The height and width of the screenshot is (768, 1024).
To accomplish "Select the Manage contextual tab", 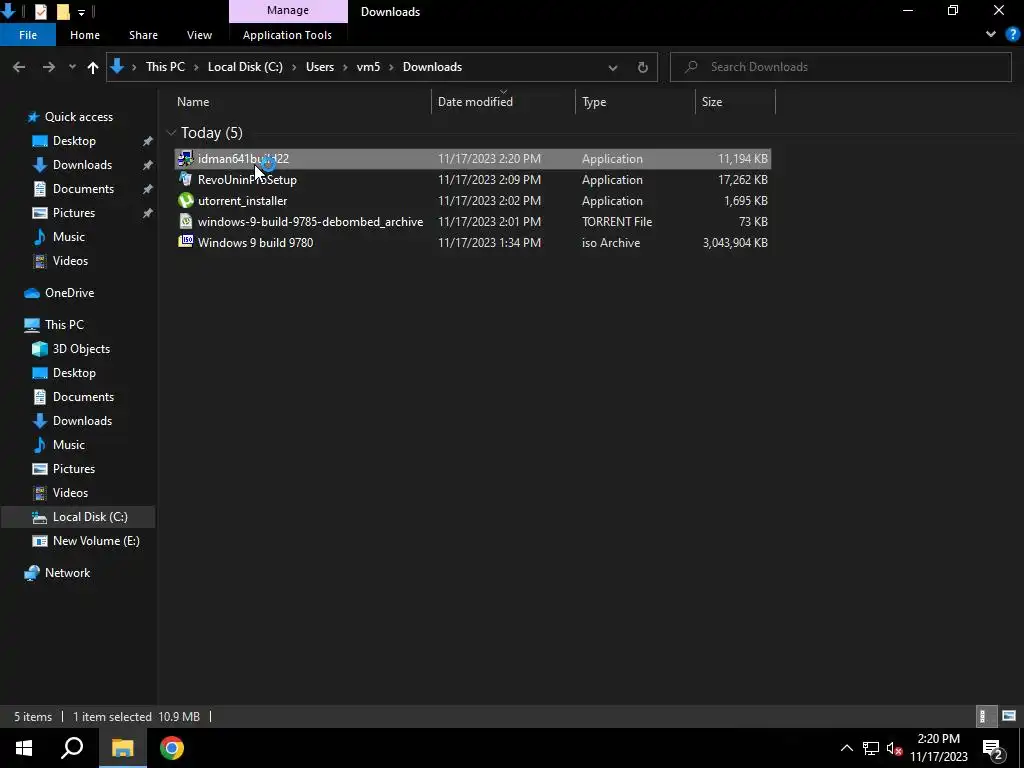I will tap(288, 10).
